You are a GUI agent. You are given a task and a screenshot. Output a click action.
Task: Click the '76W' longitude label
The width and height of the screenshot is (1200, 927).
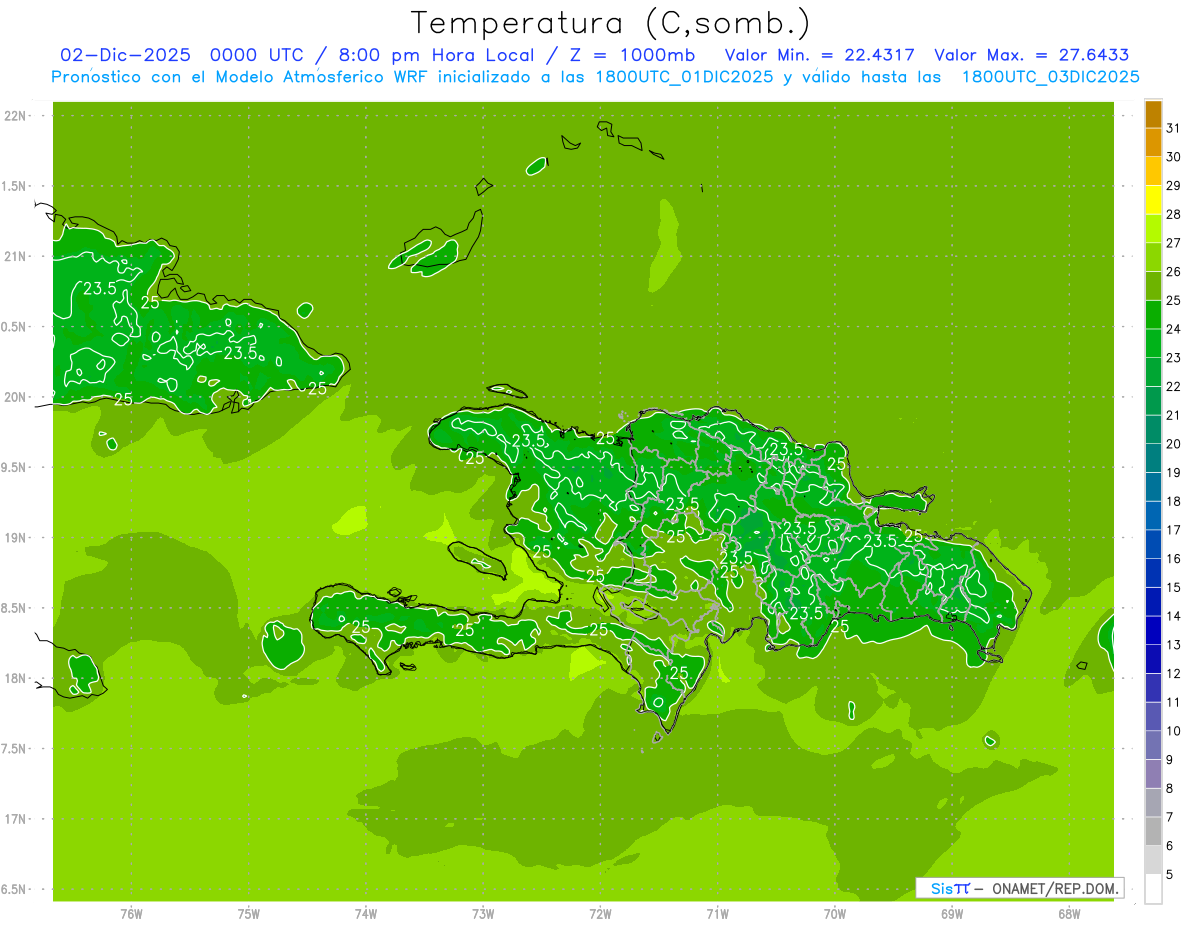[131, 913]
